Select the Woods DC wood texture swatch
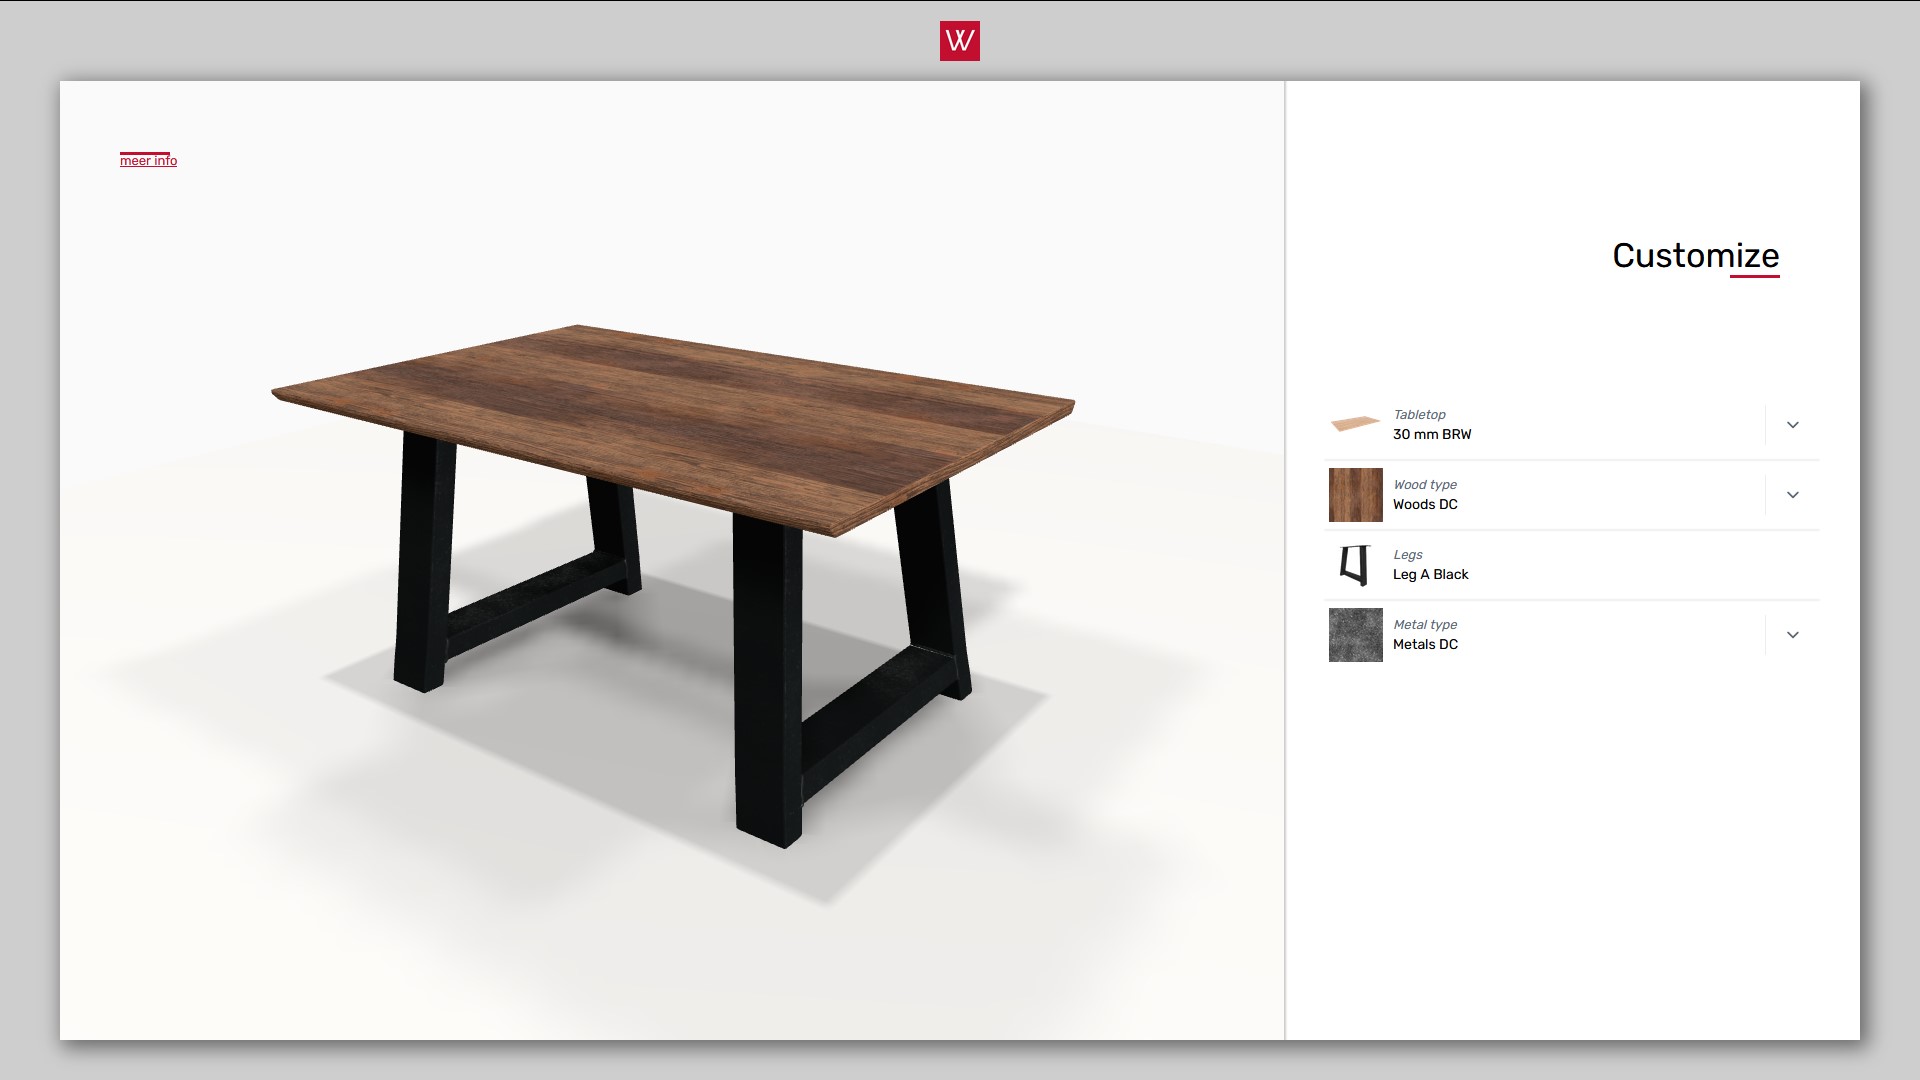 pos(1355,495)
